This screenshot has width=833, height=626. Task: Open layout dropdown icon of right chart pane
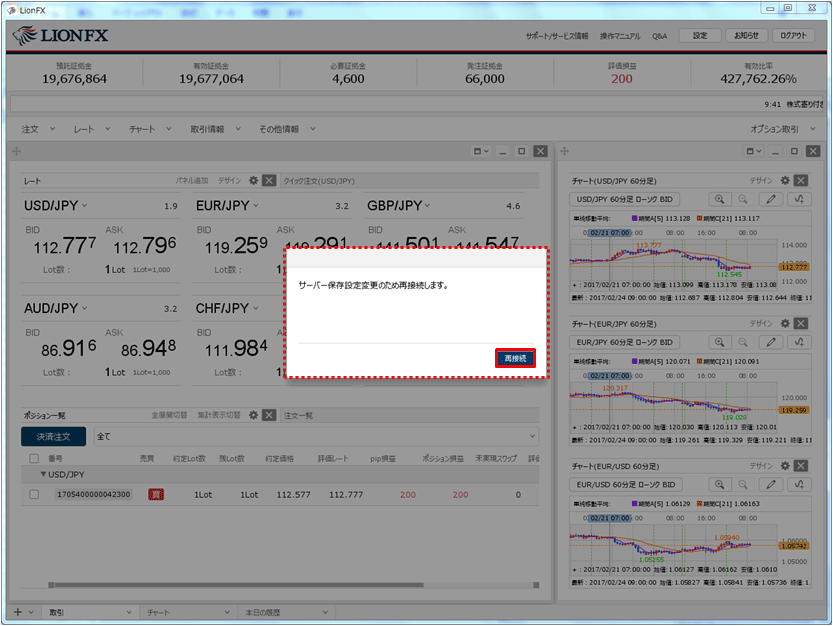(754, 151)
